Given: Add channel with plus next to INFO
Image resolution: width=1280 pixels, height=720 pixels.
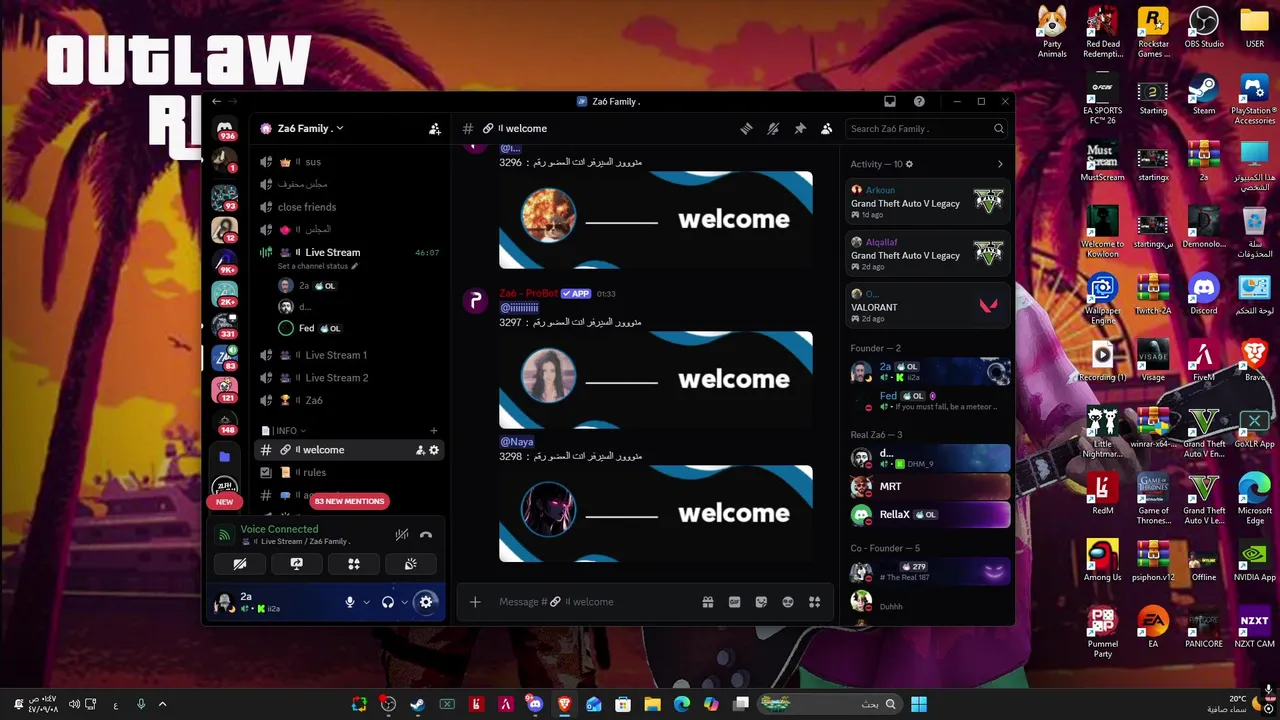Looking at the screenshot, I should 433,431.
